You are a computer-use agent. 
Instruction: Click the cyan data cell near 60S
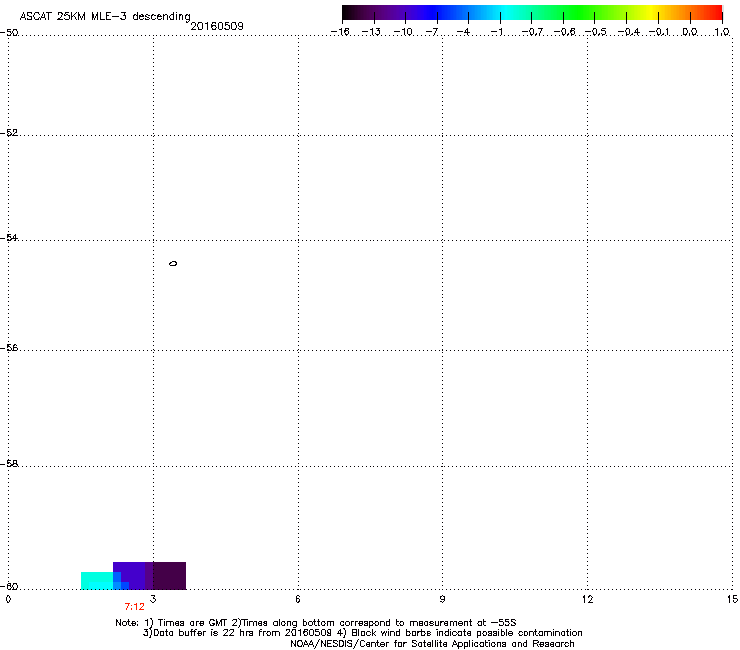(x=97, y=581)
